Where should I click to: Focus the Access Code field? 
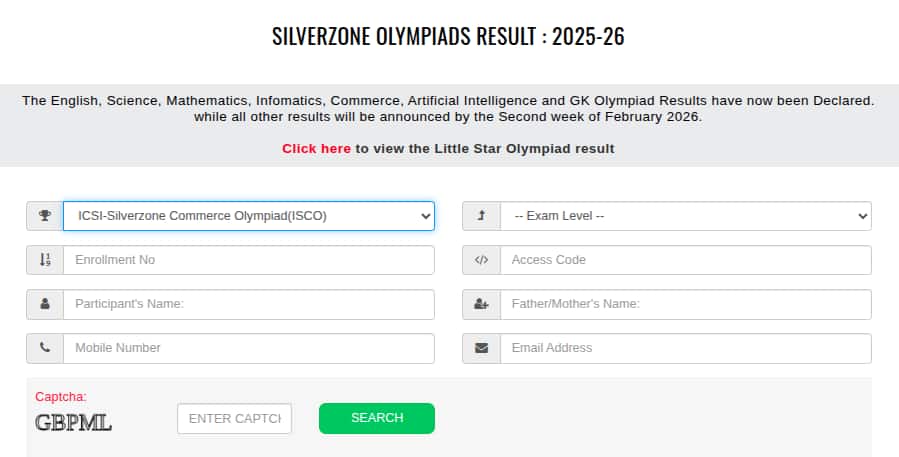coord(685,260)
